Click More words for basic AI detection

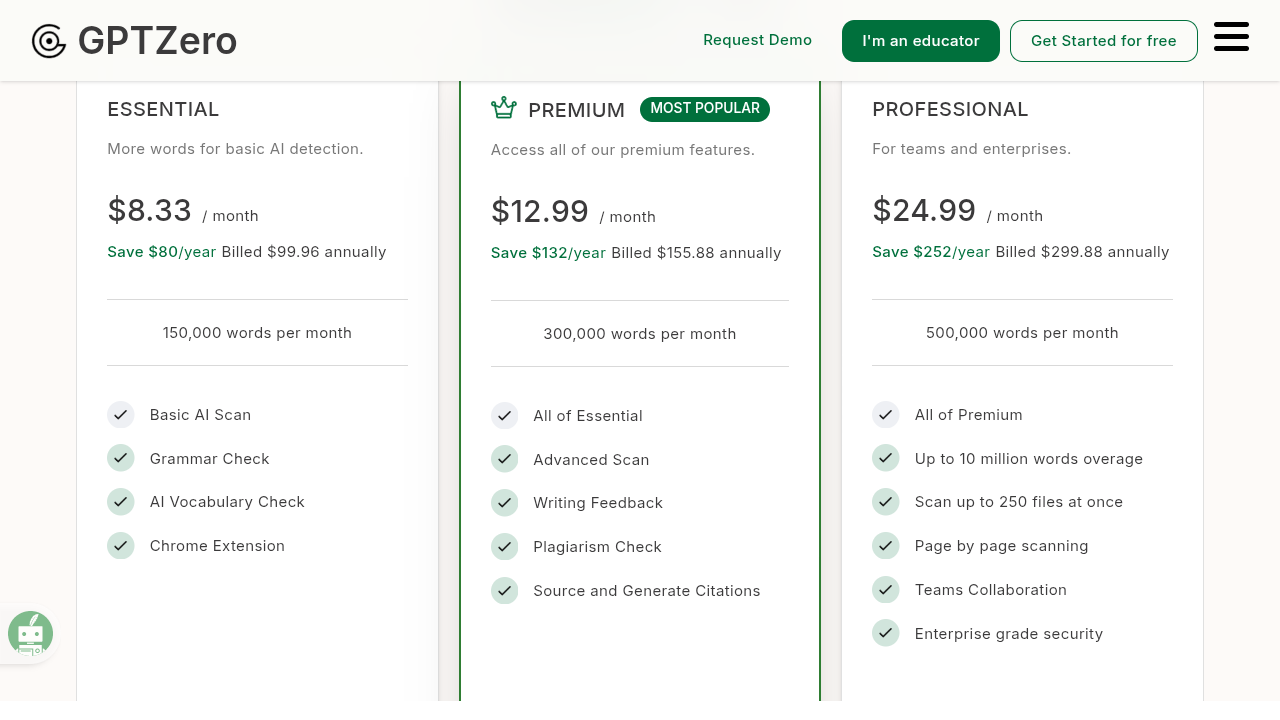(235, 149)
